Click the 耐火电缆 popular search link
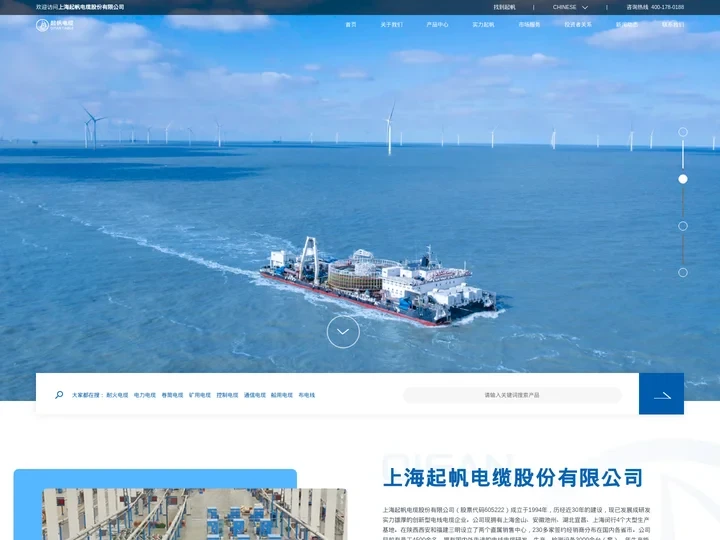Screen dimensions: 720x540 [x=117, y=395]
